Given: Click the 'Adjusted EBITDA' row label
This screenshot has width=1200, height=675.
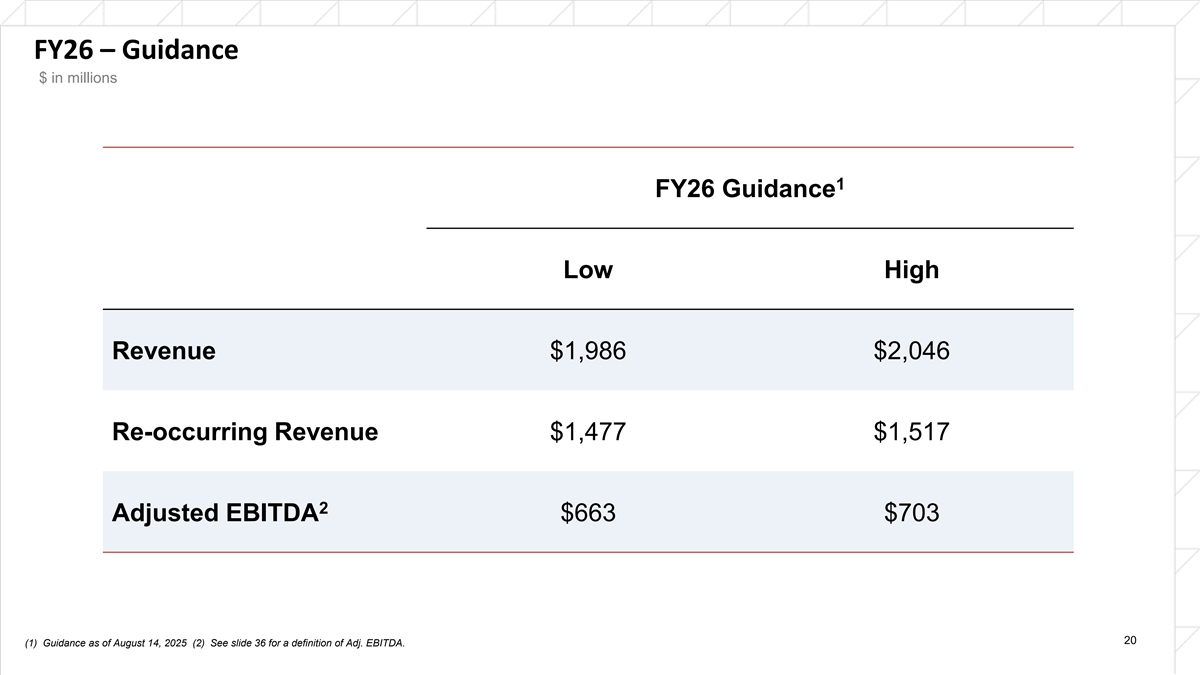Looking at the screenshot, I should point(214,513).
